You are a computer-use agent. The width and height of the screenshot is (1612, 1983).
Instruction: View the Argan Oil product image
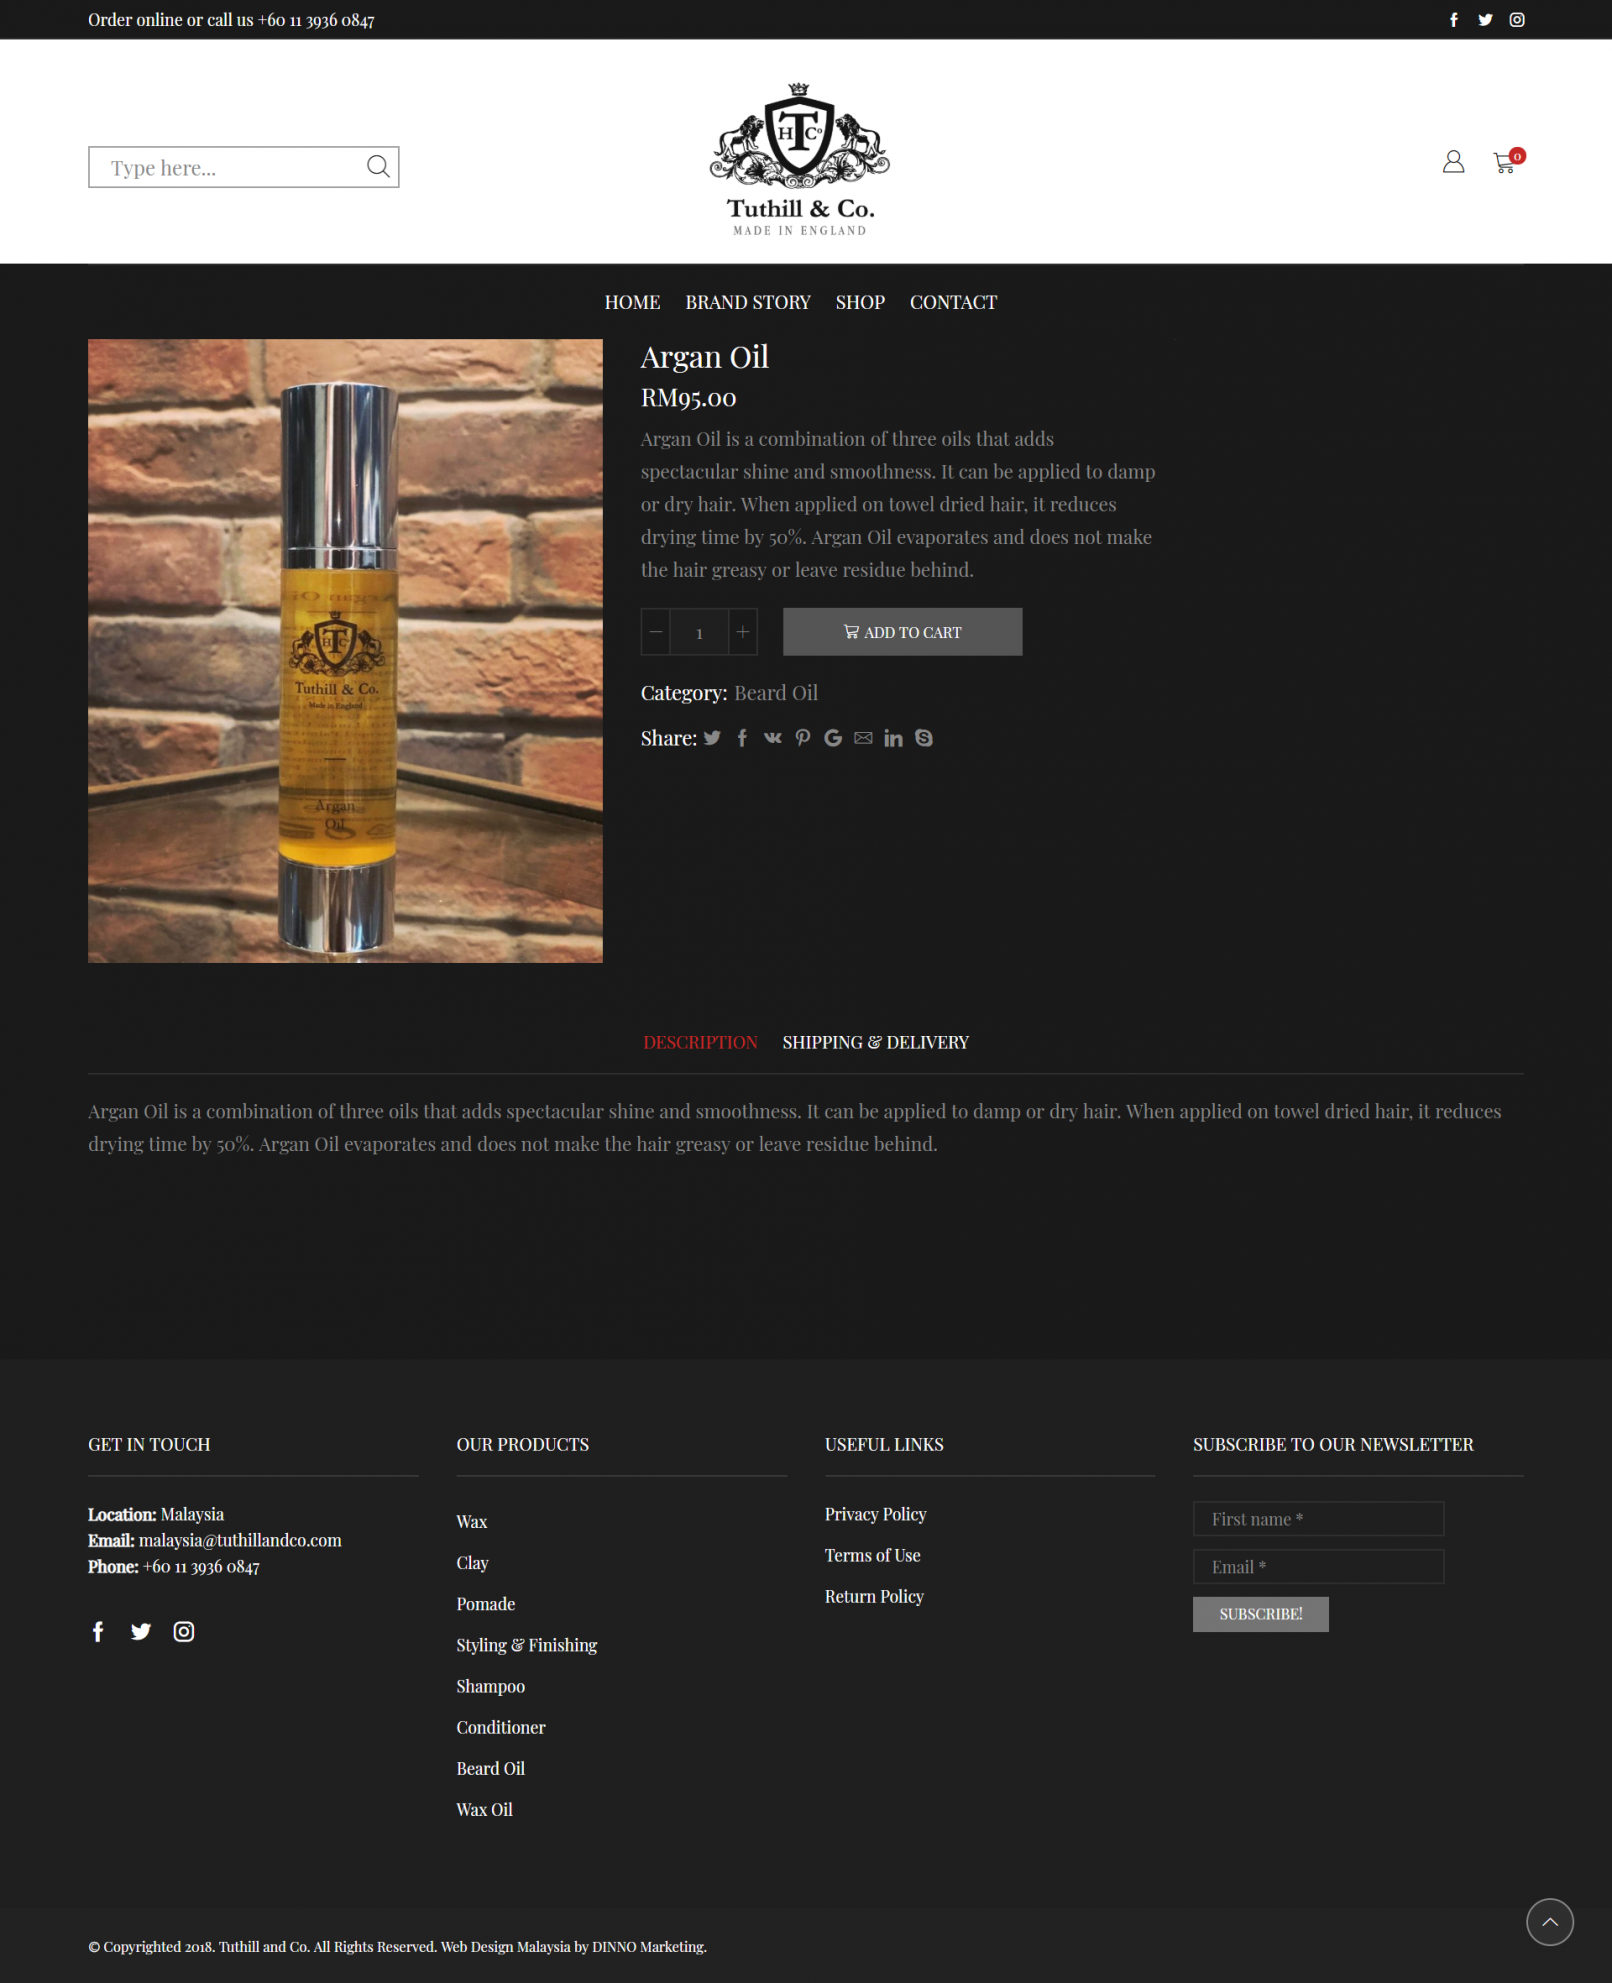[345, 651]
